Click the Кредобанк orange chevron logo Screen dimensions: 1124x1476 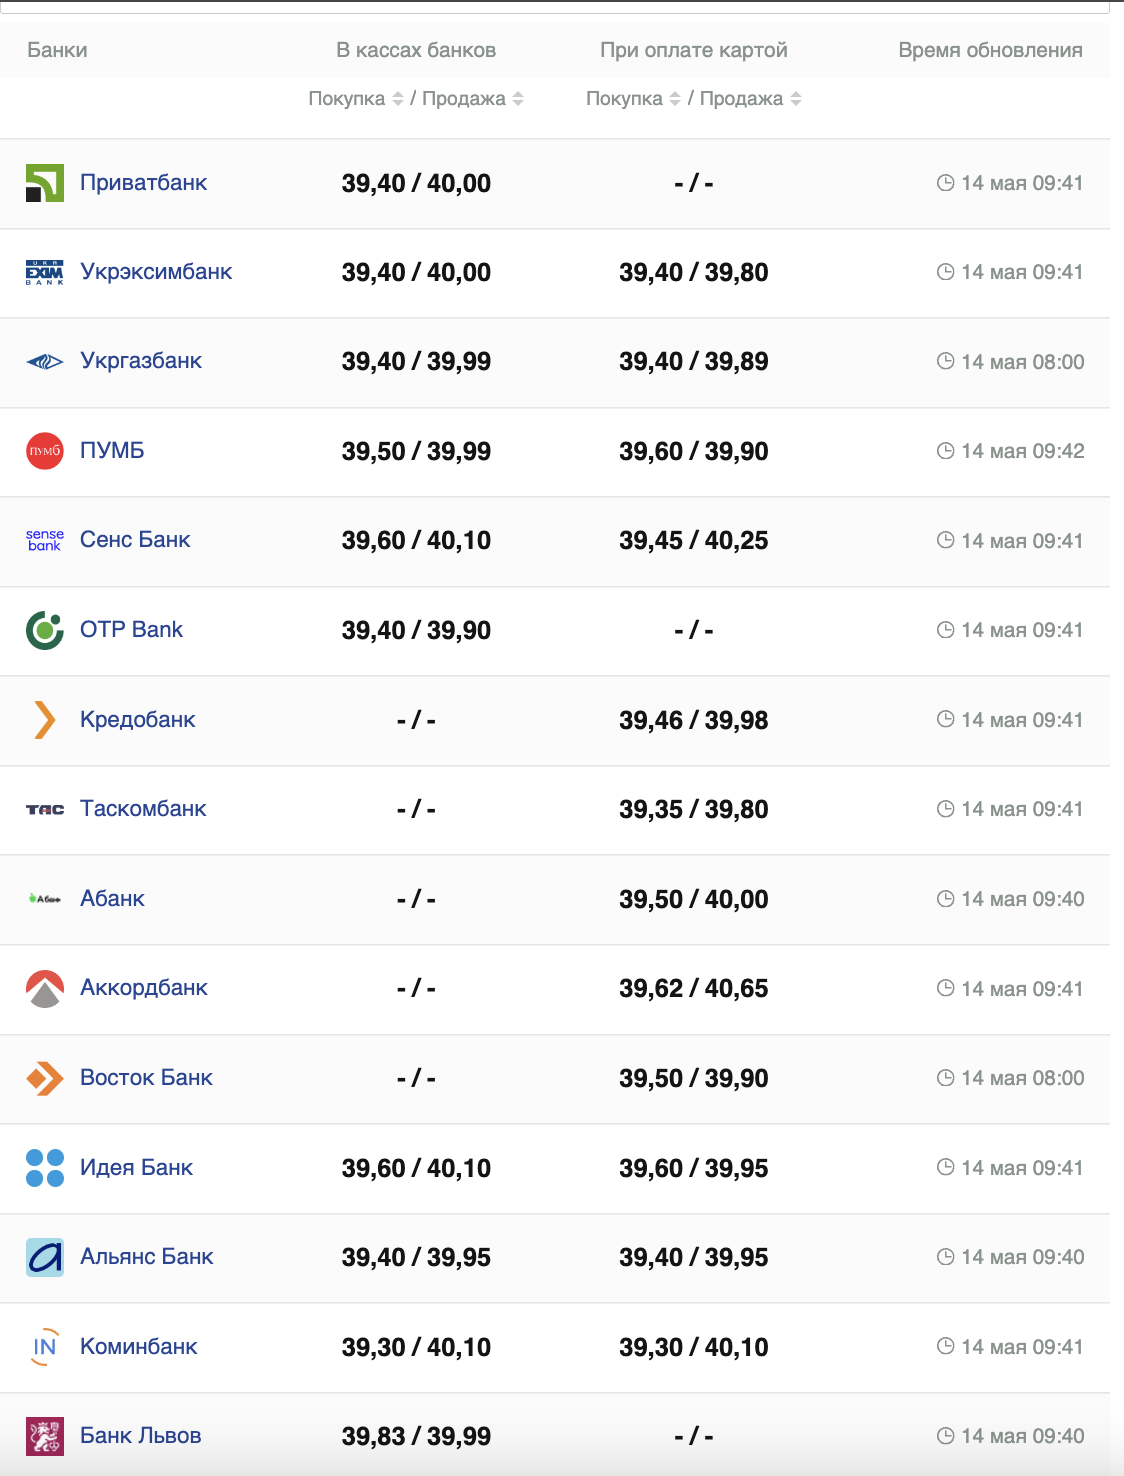45,720
